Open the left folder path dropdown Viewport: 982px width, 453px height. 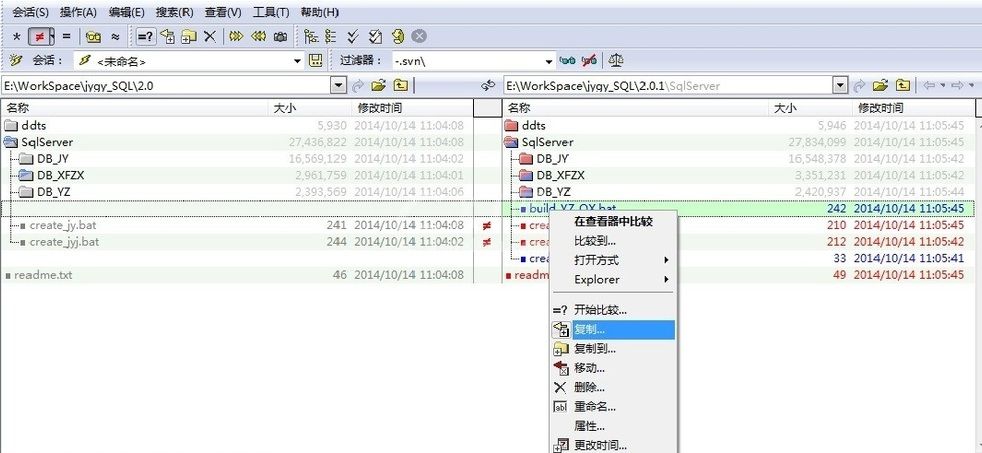pos(338,86)
